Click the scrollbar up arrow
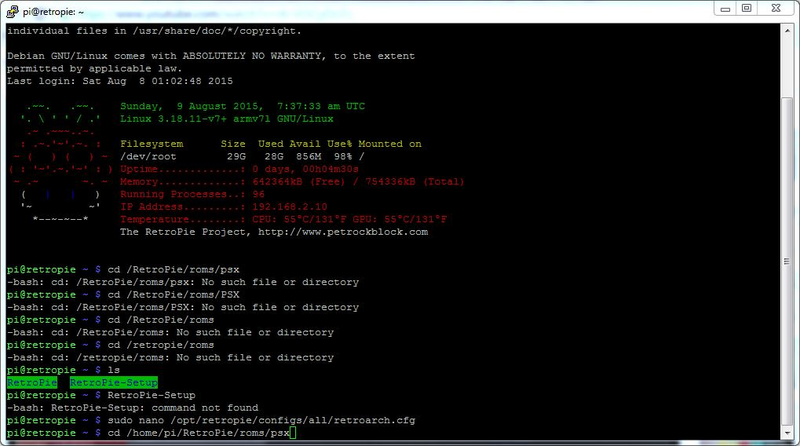 (x=786, y=30)
